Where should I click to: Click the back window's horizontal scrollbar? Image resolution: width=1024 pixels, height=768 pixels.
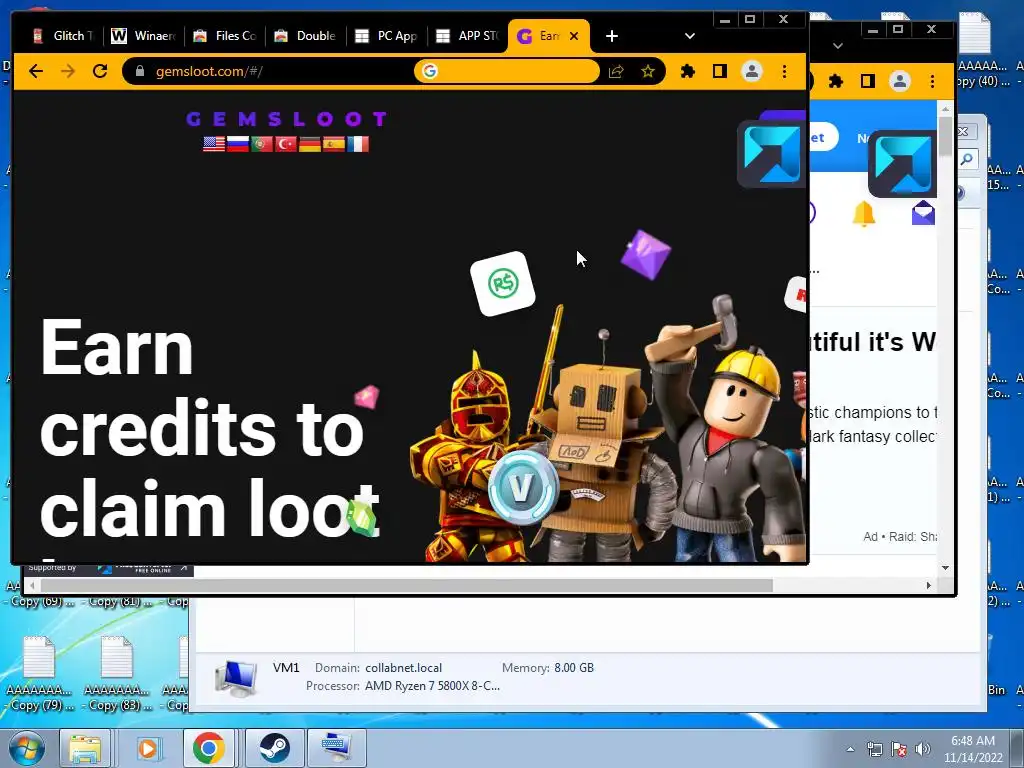coord(407,585)
